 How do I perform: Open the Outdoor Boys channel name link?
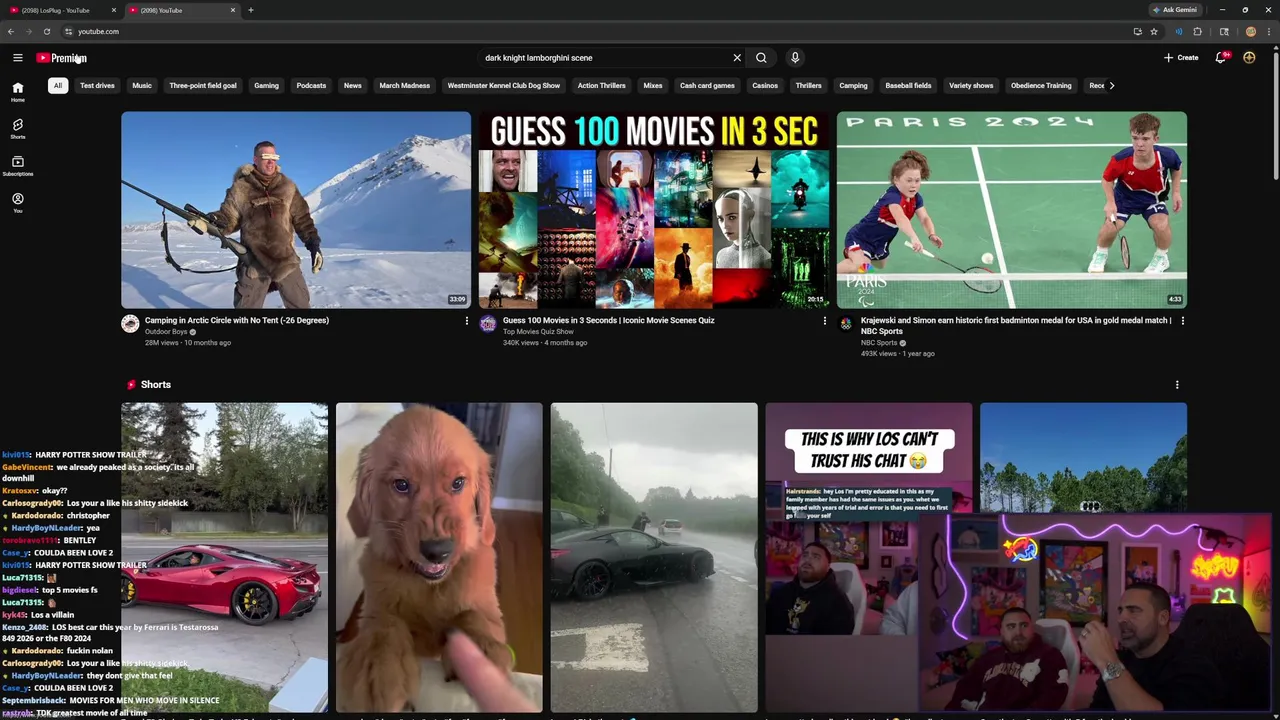tap(166, 332)
